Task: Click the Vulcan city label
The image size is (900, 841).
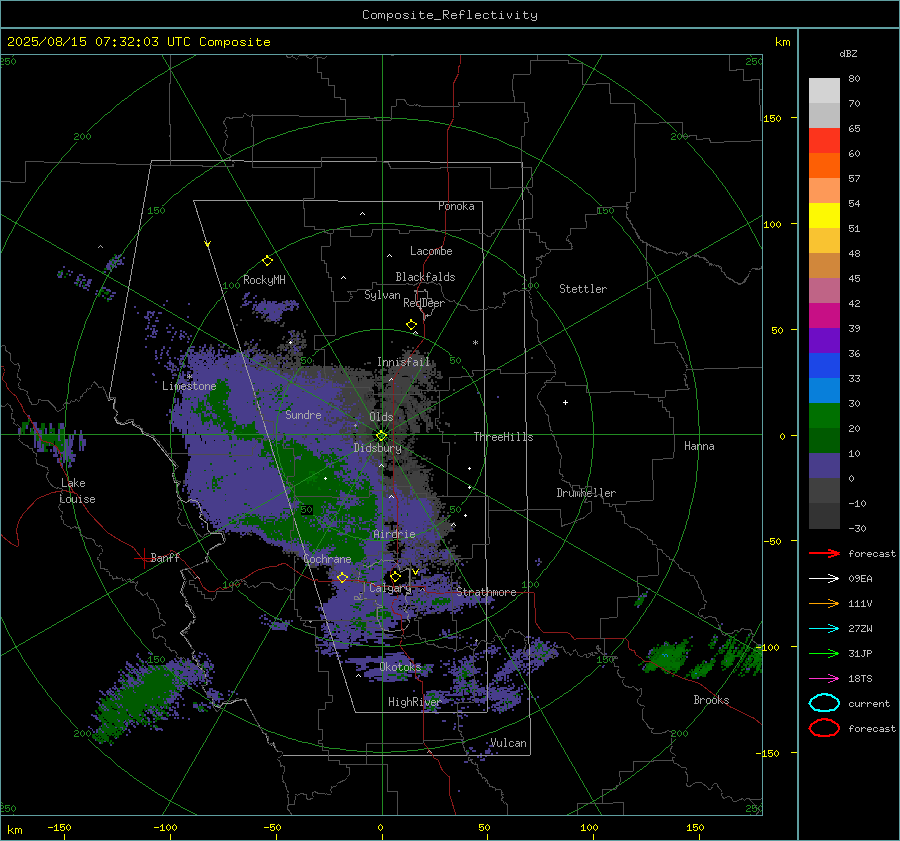Action: [x=508, y=743]
